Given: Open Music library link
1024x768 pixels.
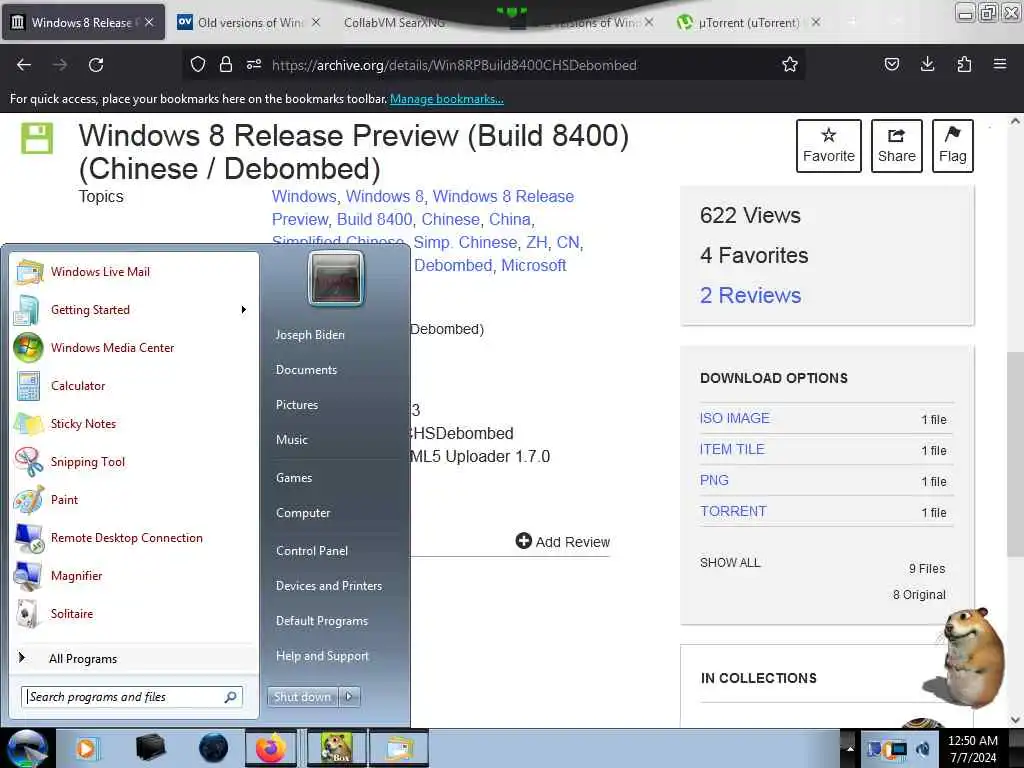Looking at the screenshot, I should [x=291, y=440].
